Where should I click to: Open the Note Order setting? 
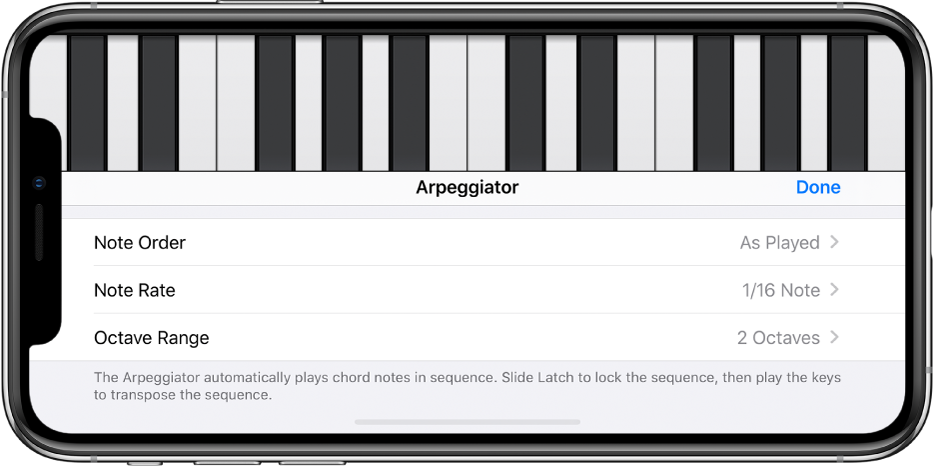tap(140, 243)
